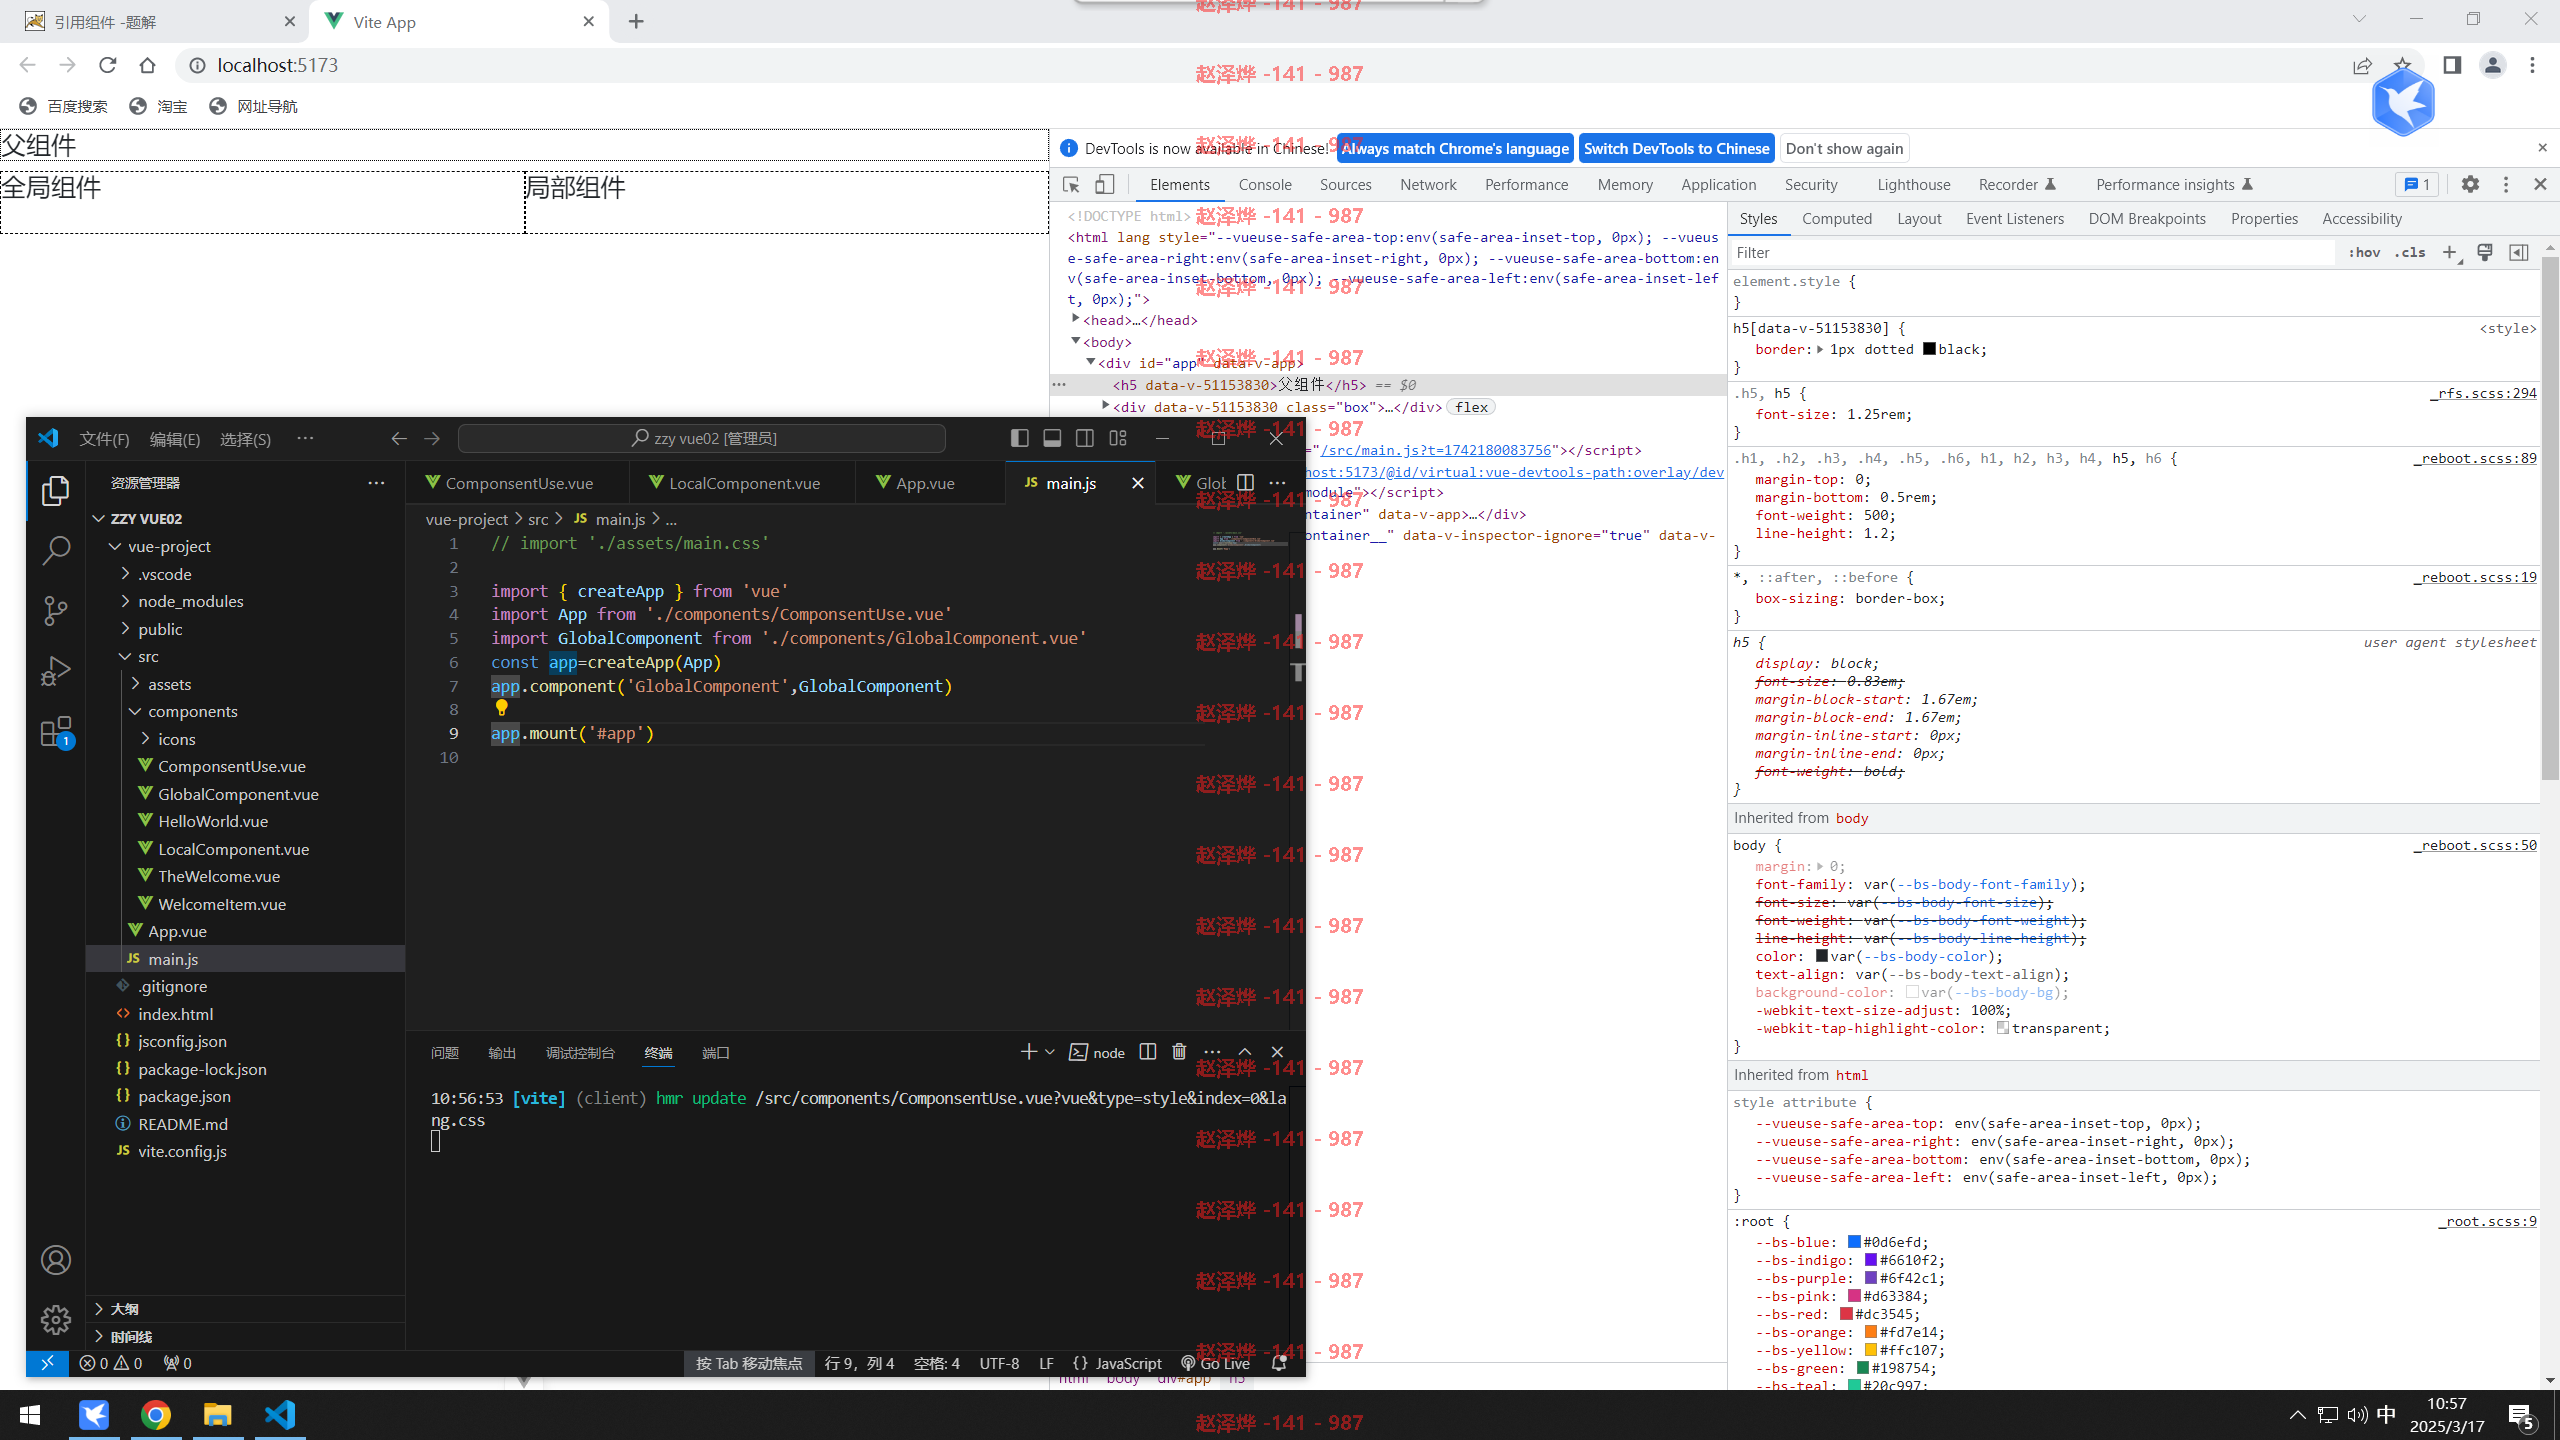The image size is (2560, 1440).
Task: Maximize terminal panel with caret up
Action: [x=1245, y=1052]
